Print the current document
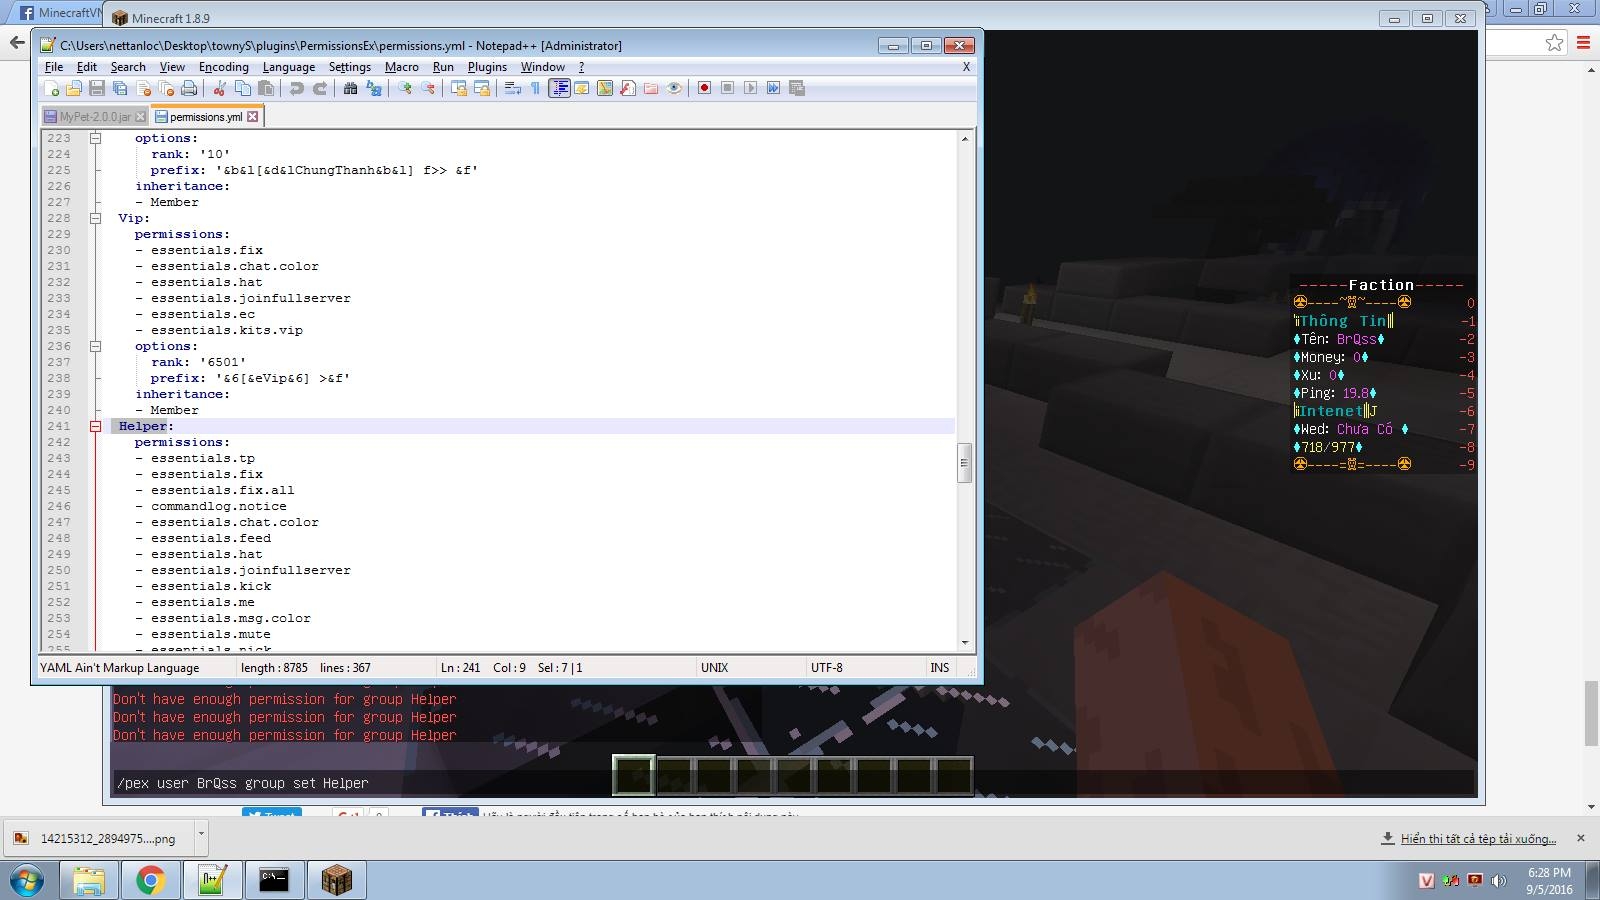The image size is (1600, 900). click(189, 88)
